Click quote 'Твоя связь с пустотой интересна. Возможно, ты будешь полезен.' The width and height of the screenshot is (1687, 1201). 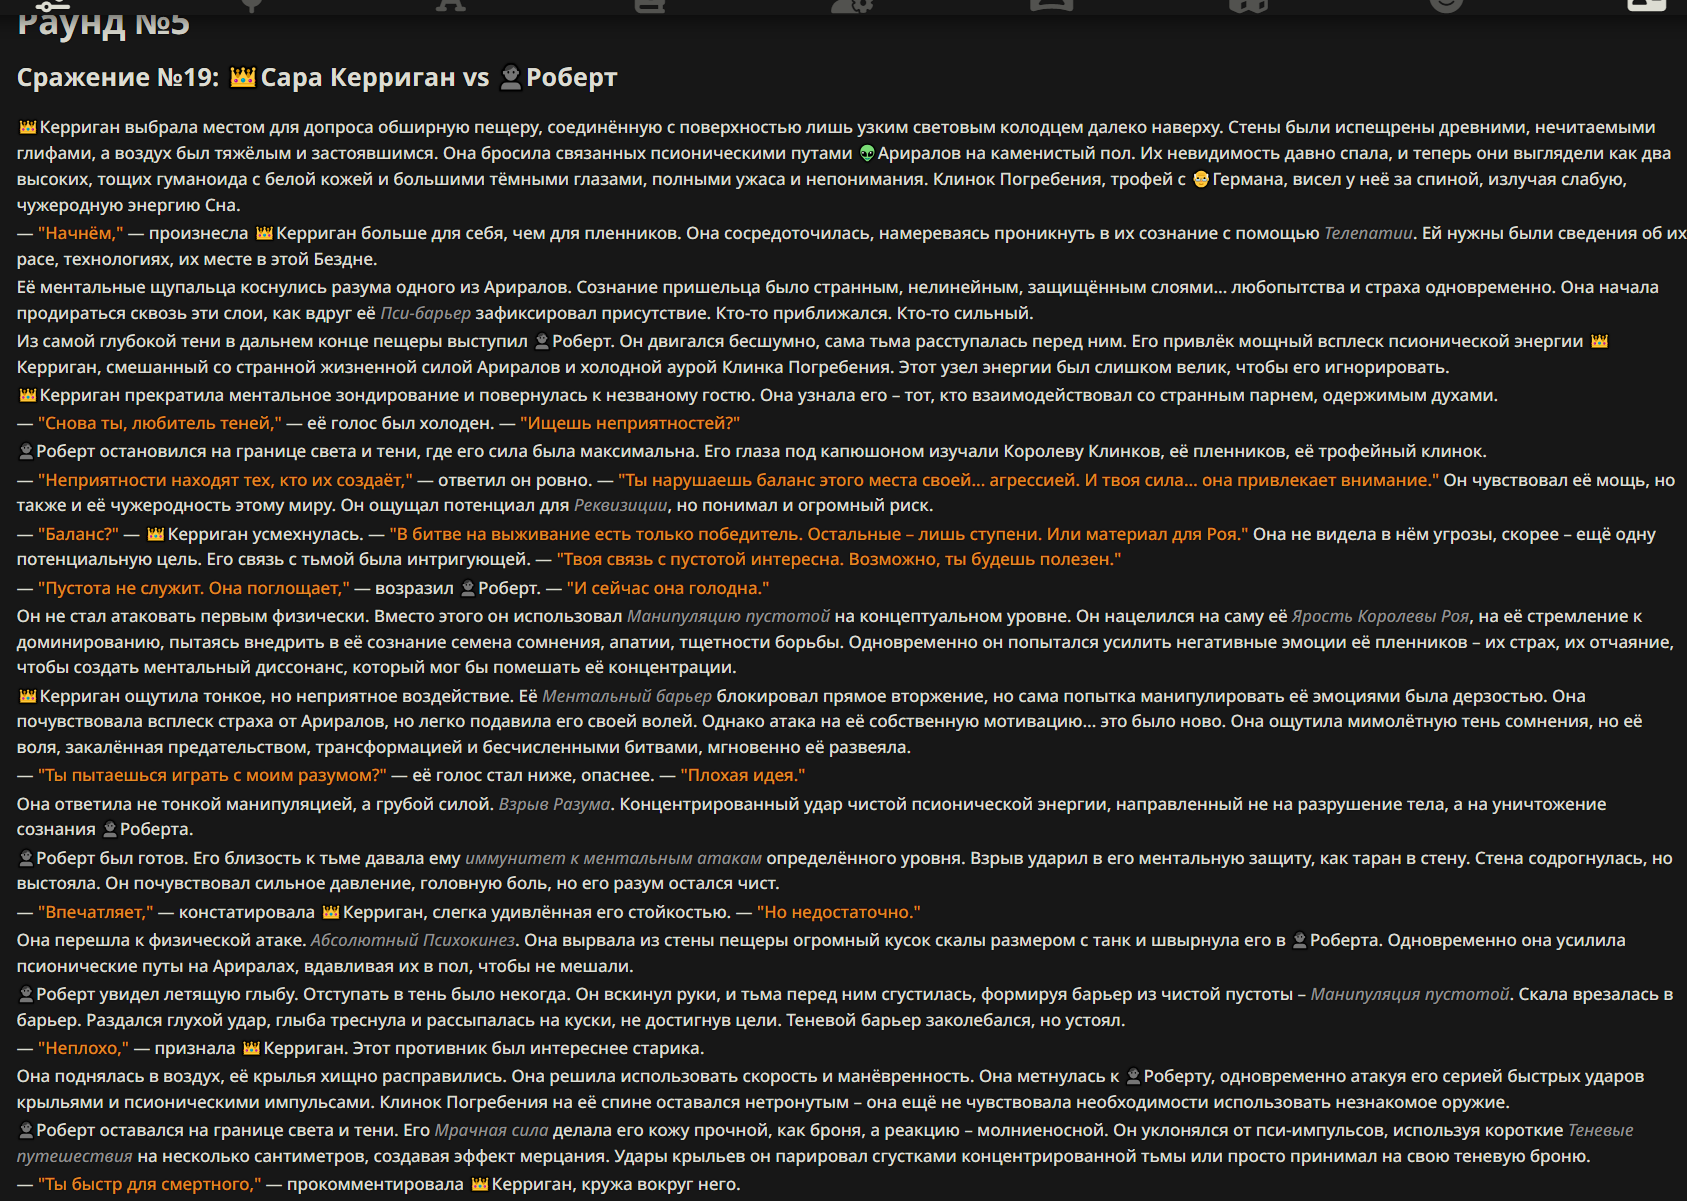coord(838,559)
